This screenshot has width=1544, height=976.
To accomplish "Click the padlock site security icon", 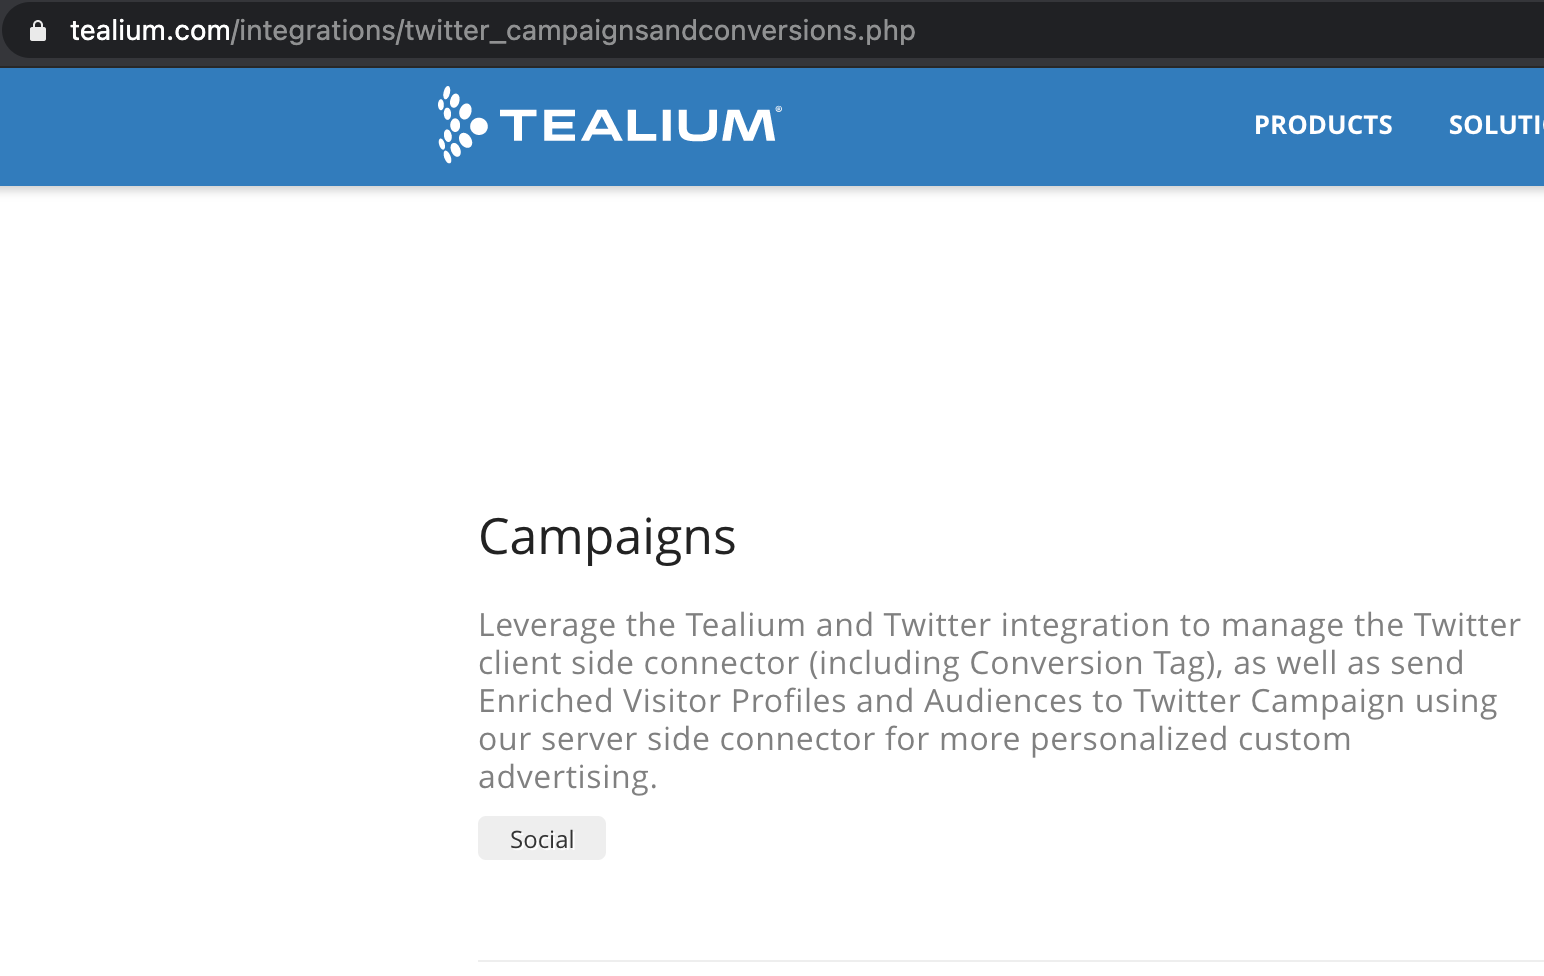I will [38, 31].
